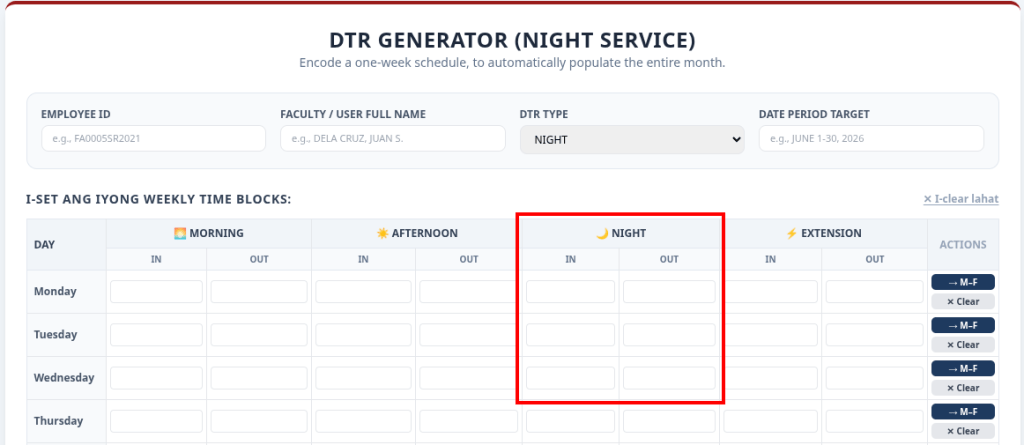
Task: Copy Monday's schedule with its M-F button
Action: click(963, 282)
